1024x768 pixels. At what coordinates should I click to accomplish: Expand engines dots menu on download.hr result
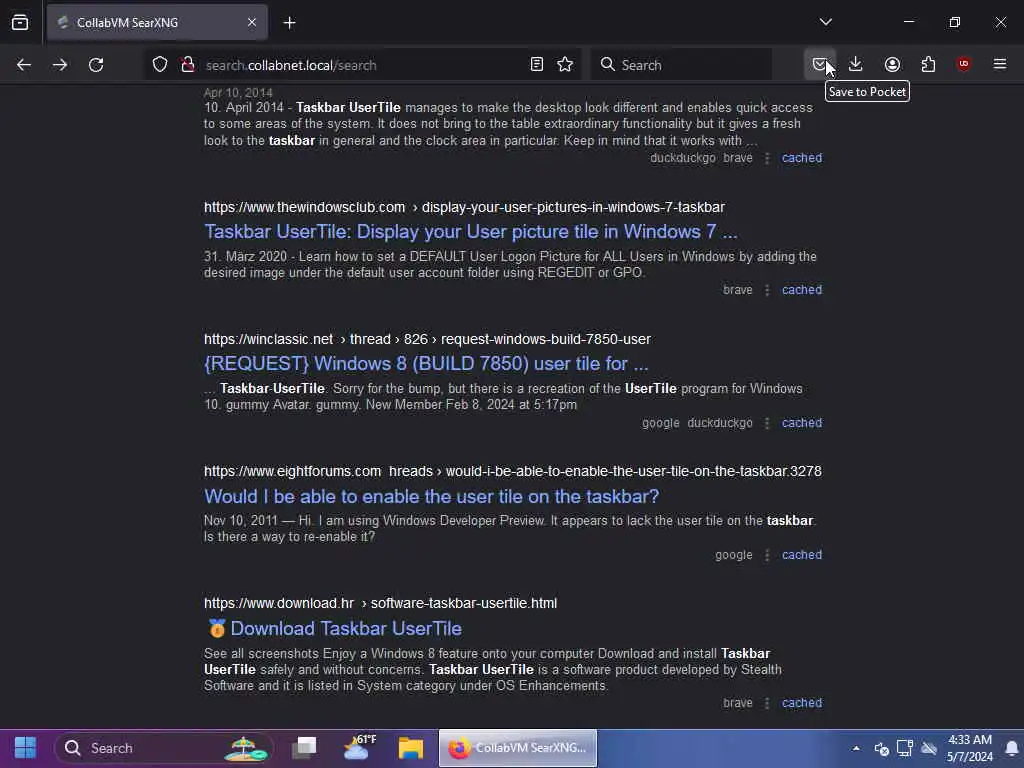(x=767, y=703)
